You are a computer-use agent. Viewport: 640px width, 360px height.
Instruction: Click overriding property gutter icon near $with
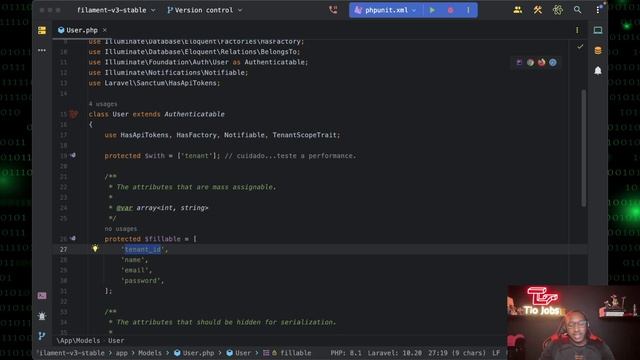73,155
